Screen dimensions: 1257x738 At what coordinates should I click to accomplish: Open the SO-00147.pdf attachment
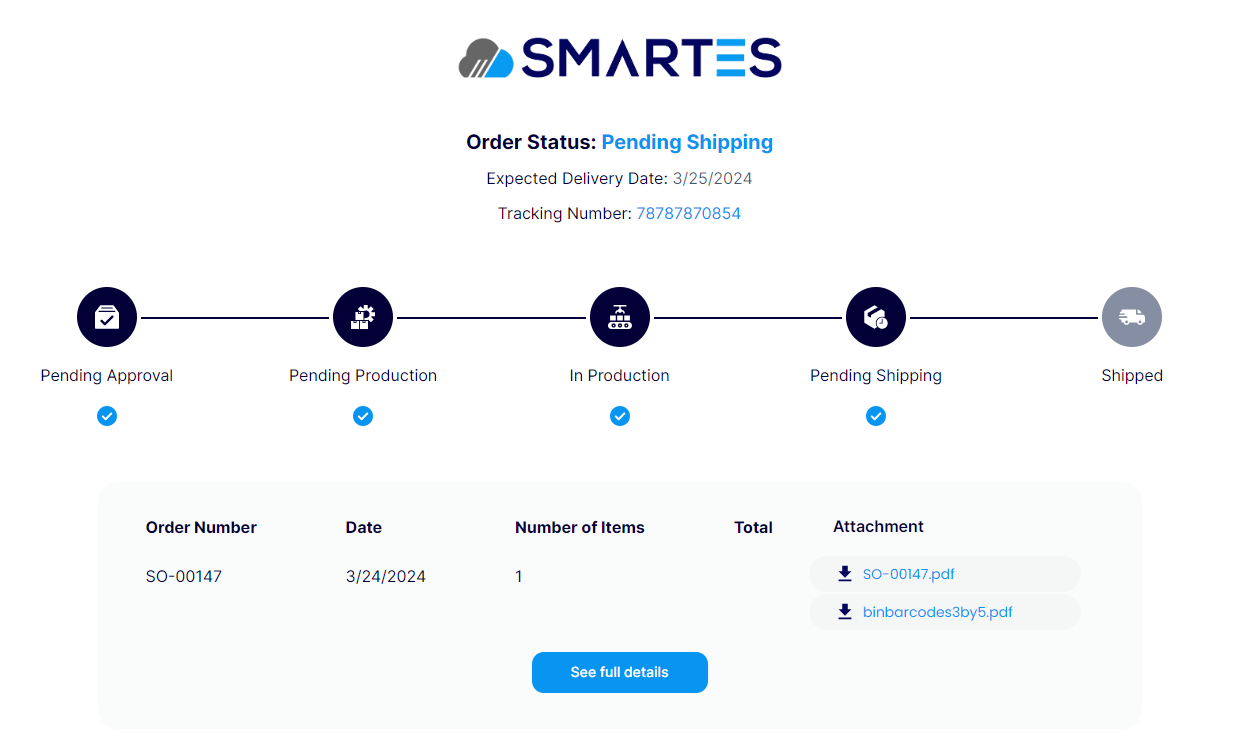908,574
